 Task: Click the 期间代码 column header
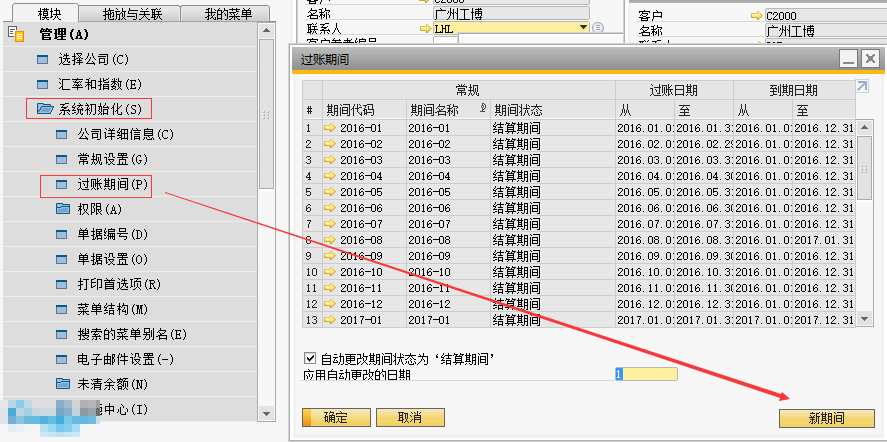pos(364,109)
